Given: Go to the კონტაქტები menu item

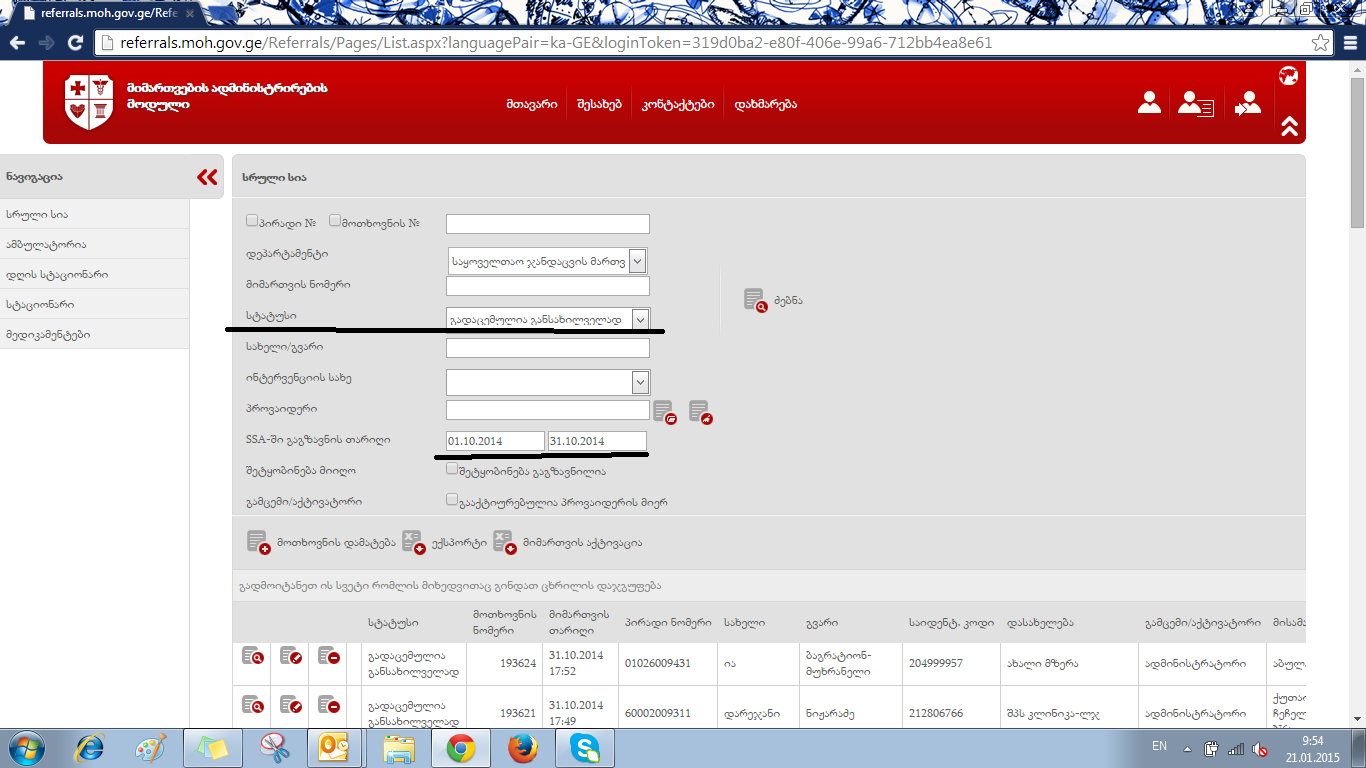Looking at the screenshot, I should pyautogui.click(x=677, y=104).
